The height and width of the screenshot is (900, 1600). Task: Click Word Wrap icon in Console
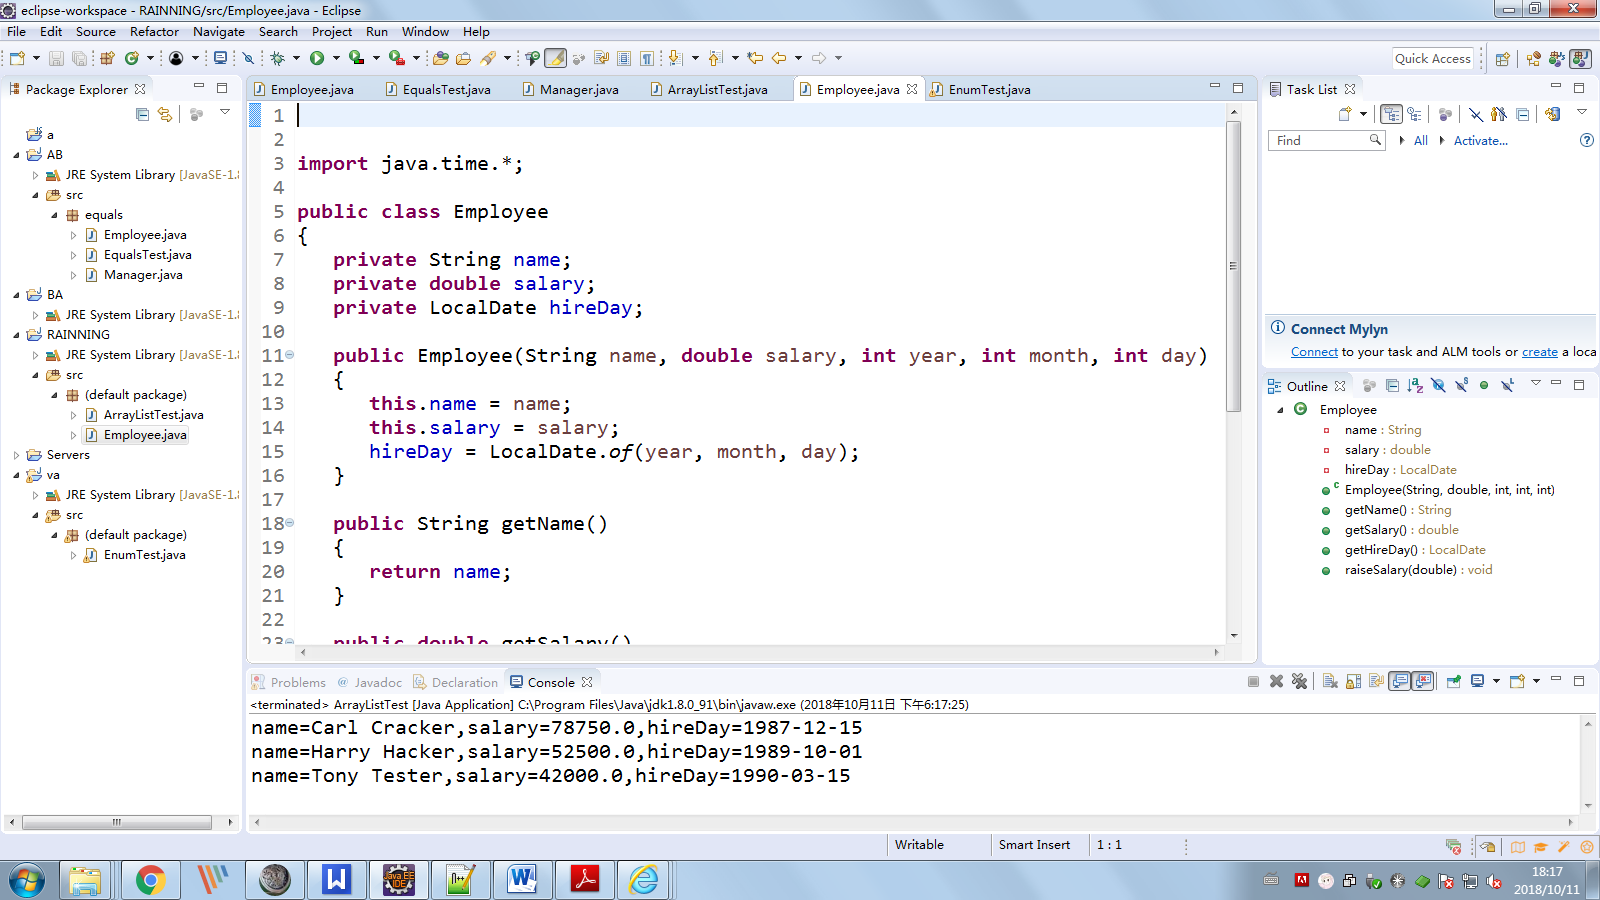click(1376, 681)
